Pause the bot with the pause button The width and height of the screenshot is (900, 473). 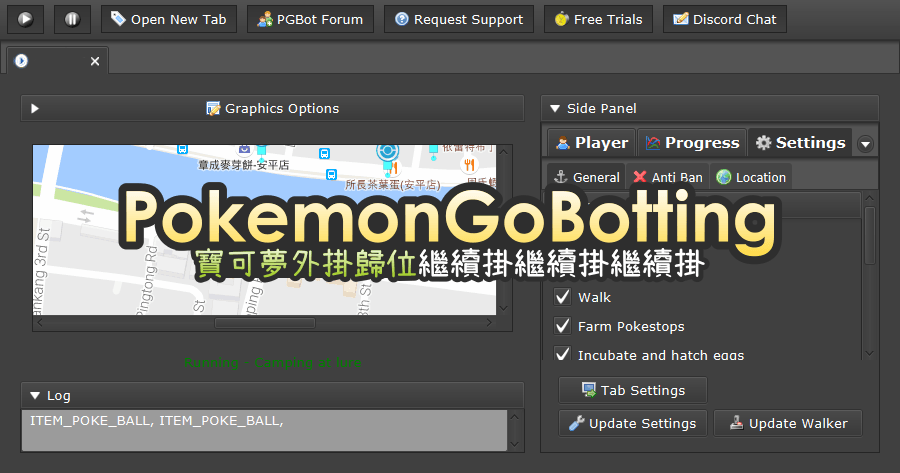click(72, 20)
